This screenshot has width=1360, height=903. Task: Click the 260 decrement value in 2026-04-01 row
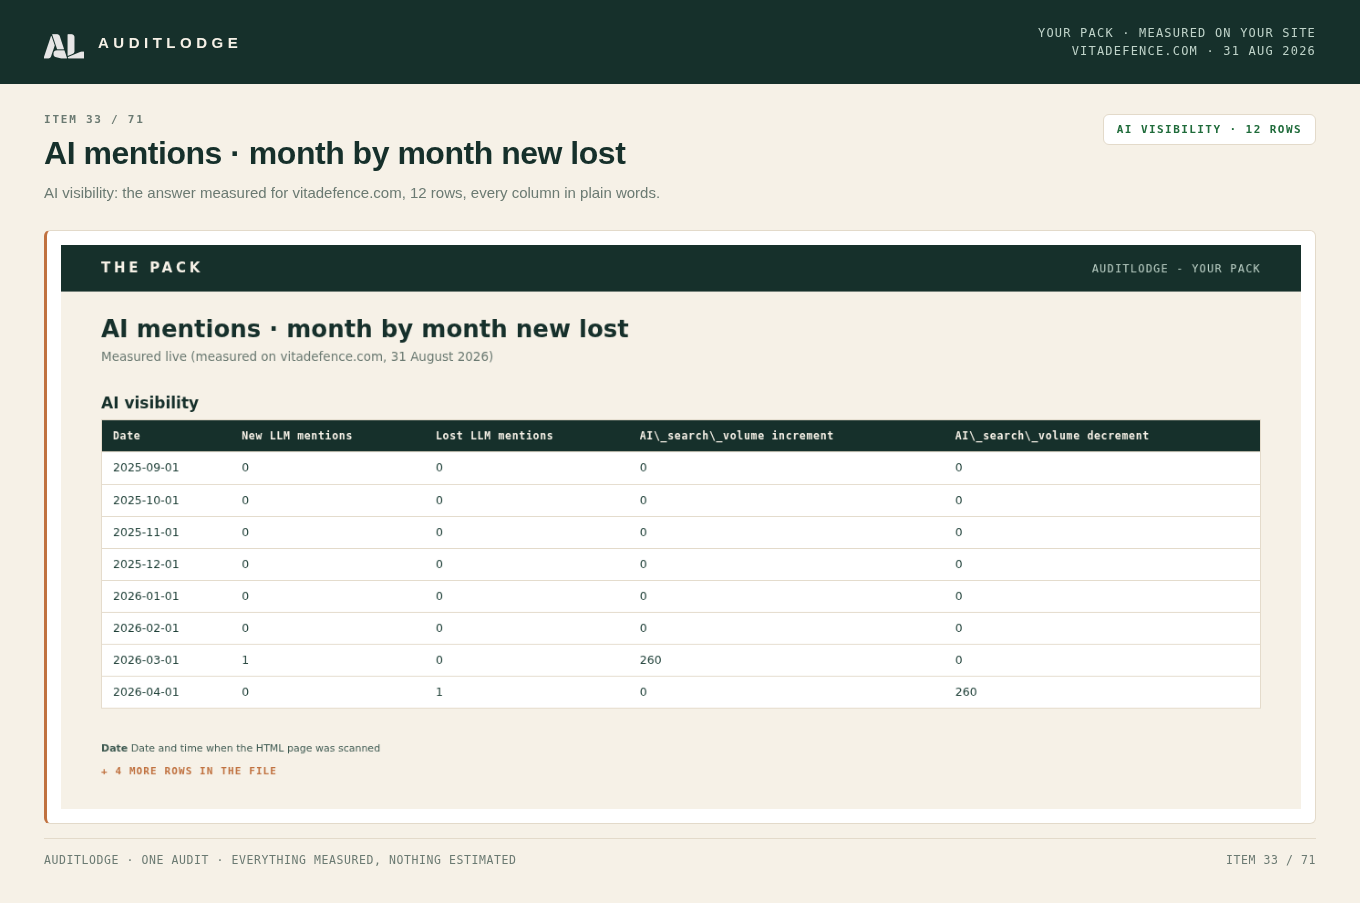[x=966, y=692]
